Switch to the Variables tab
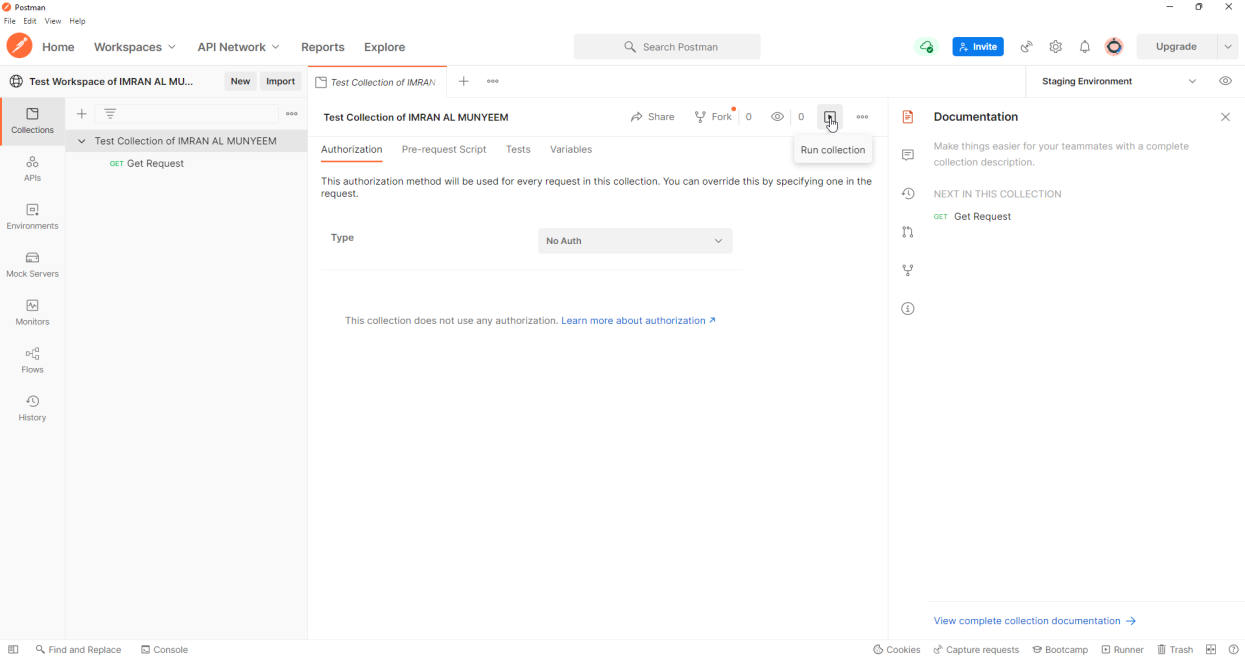 (x=571, y=149)
